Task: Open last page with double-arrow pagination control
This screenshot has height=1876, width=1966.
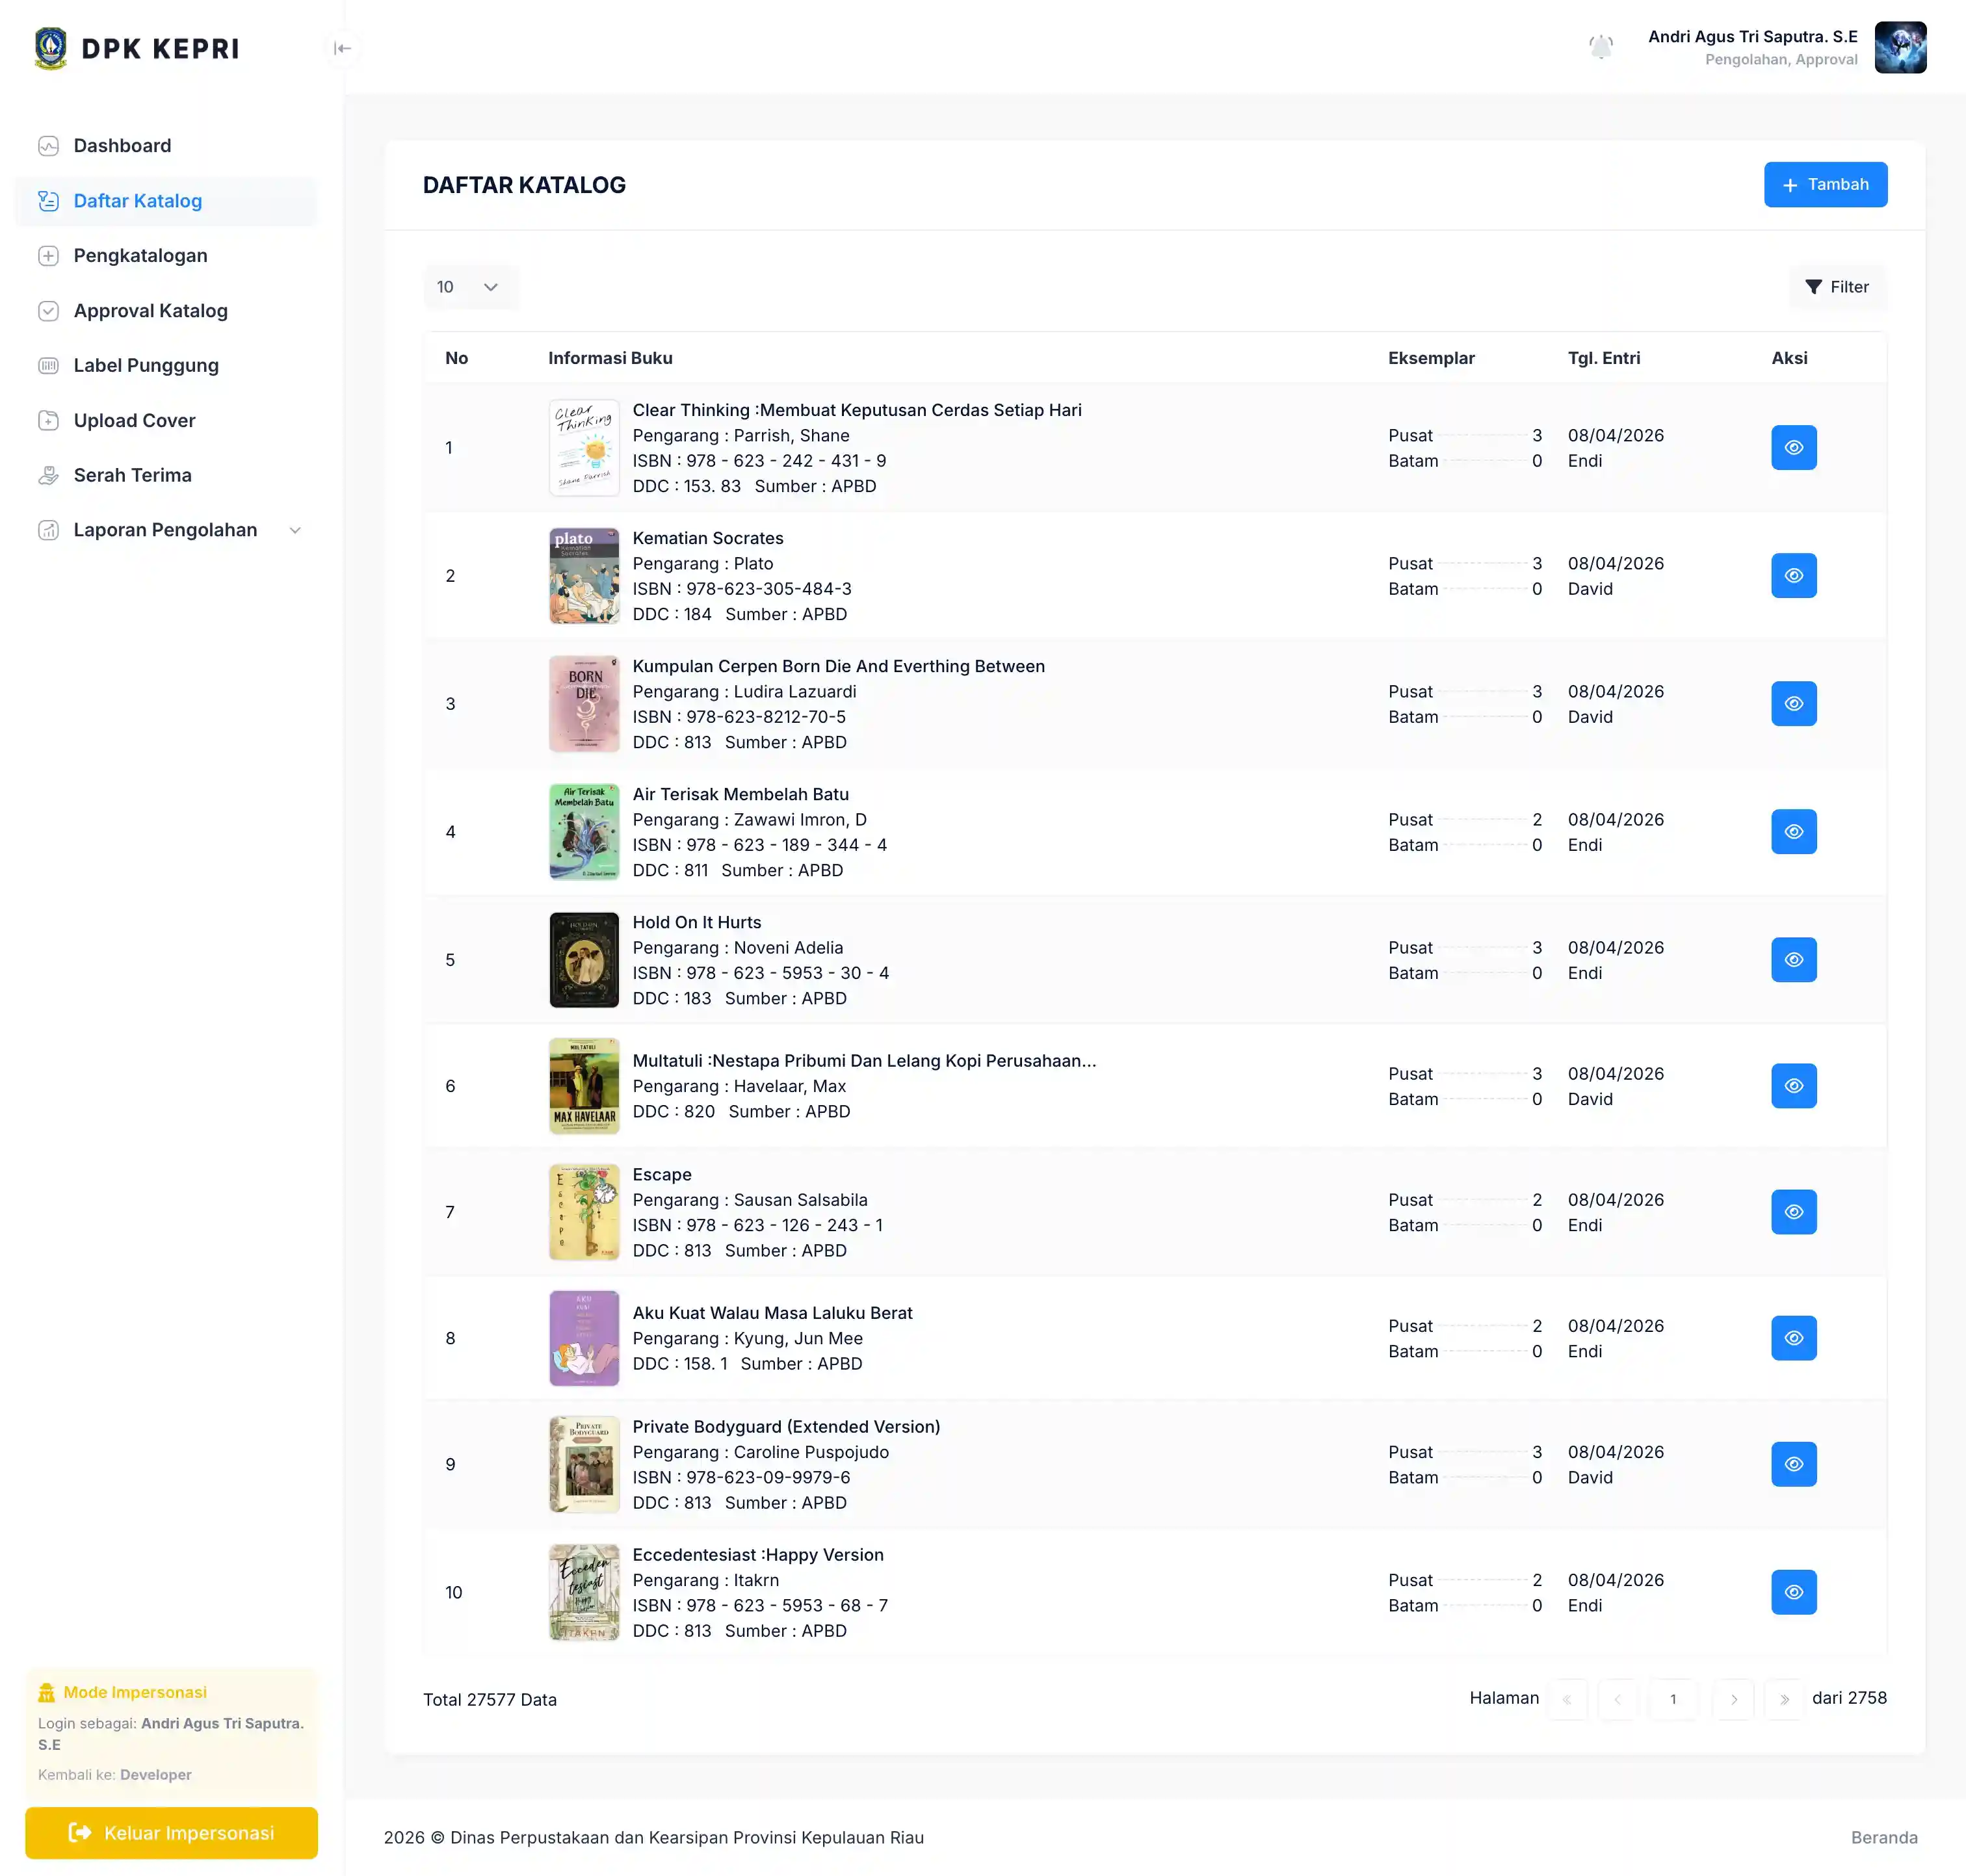Action: click(x=1783, y=1698)
